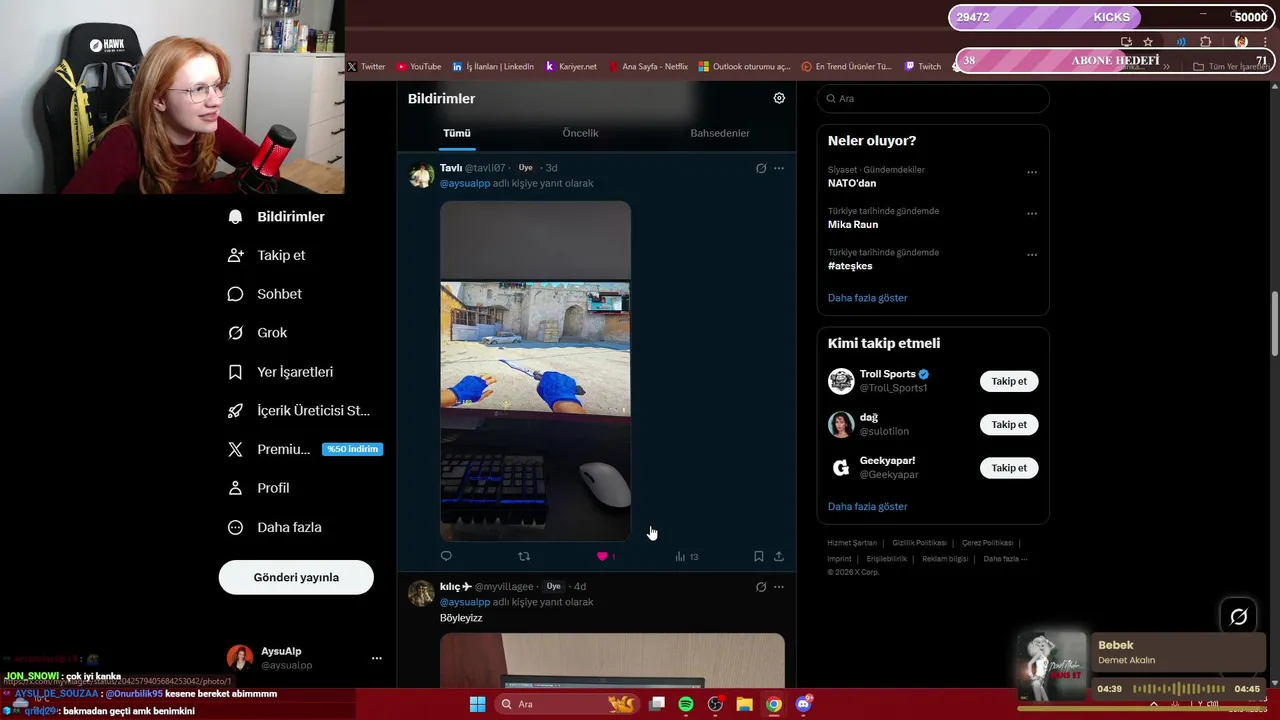The width and height of the screenshot is (1280, 720).
Task: Open File Explorer from the taskbar
Action: 744,704
